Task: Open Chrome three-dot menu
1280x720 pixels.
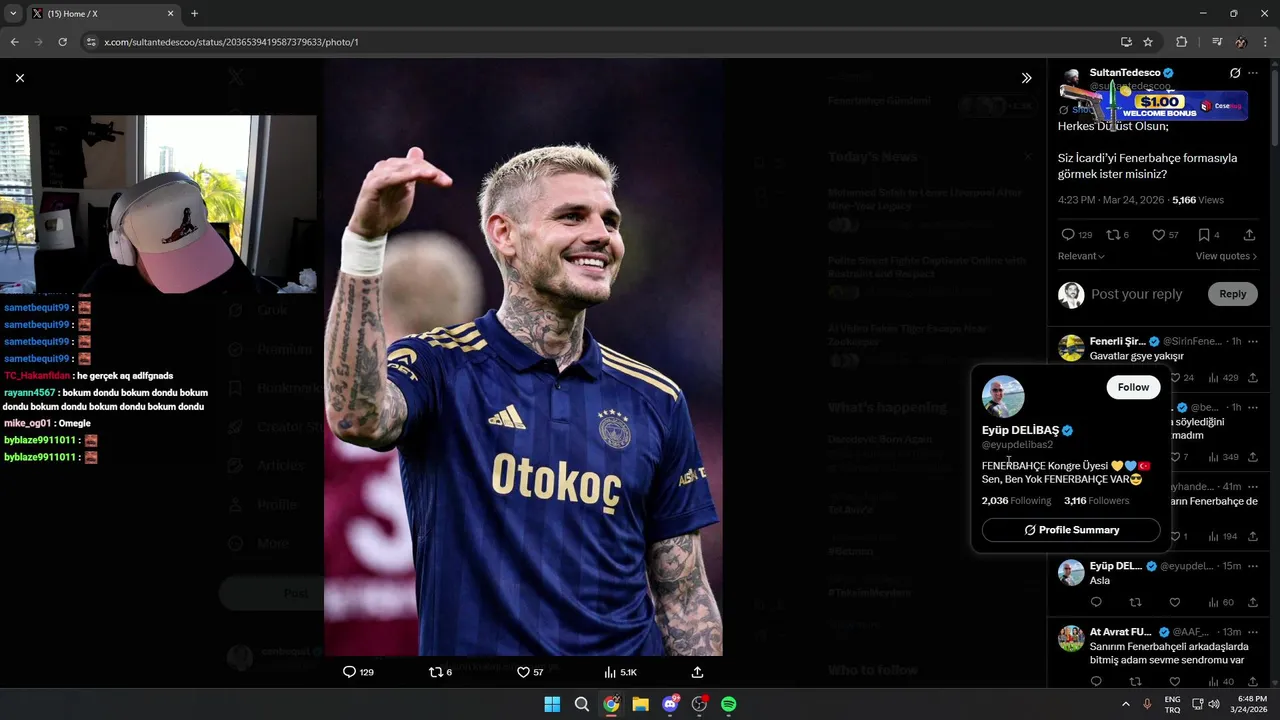Action: [1266, 42]
